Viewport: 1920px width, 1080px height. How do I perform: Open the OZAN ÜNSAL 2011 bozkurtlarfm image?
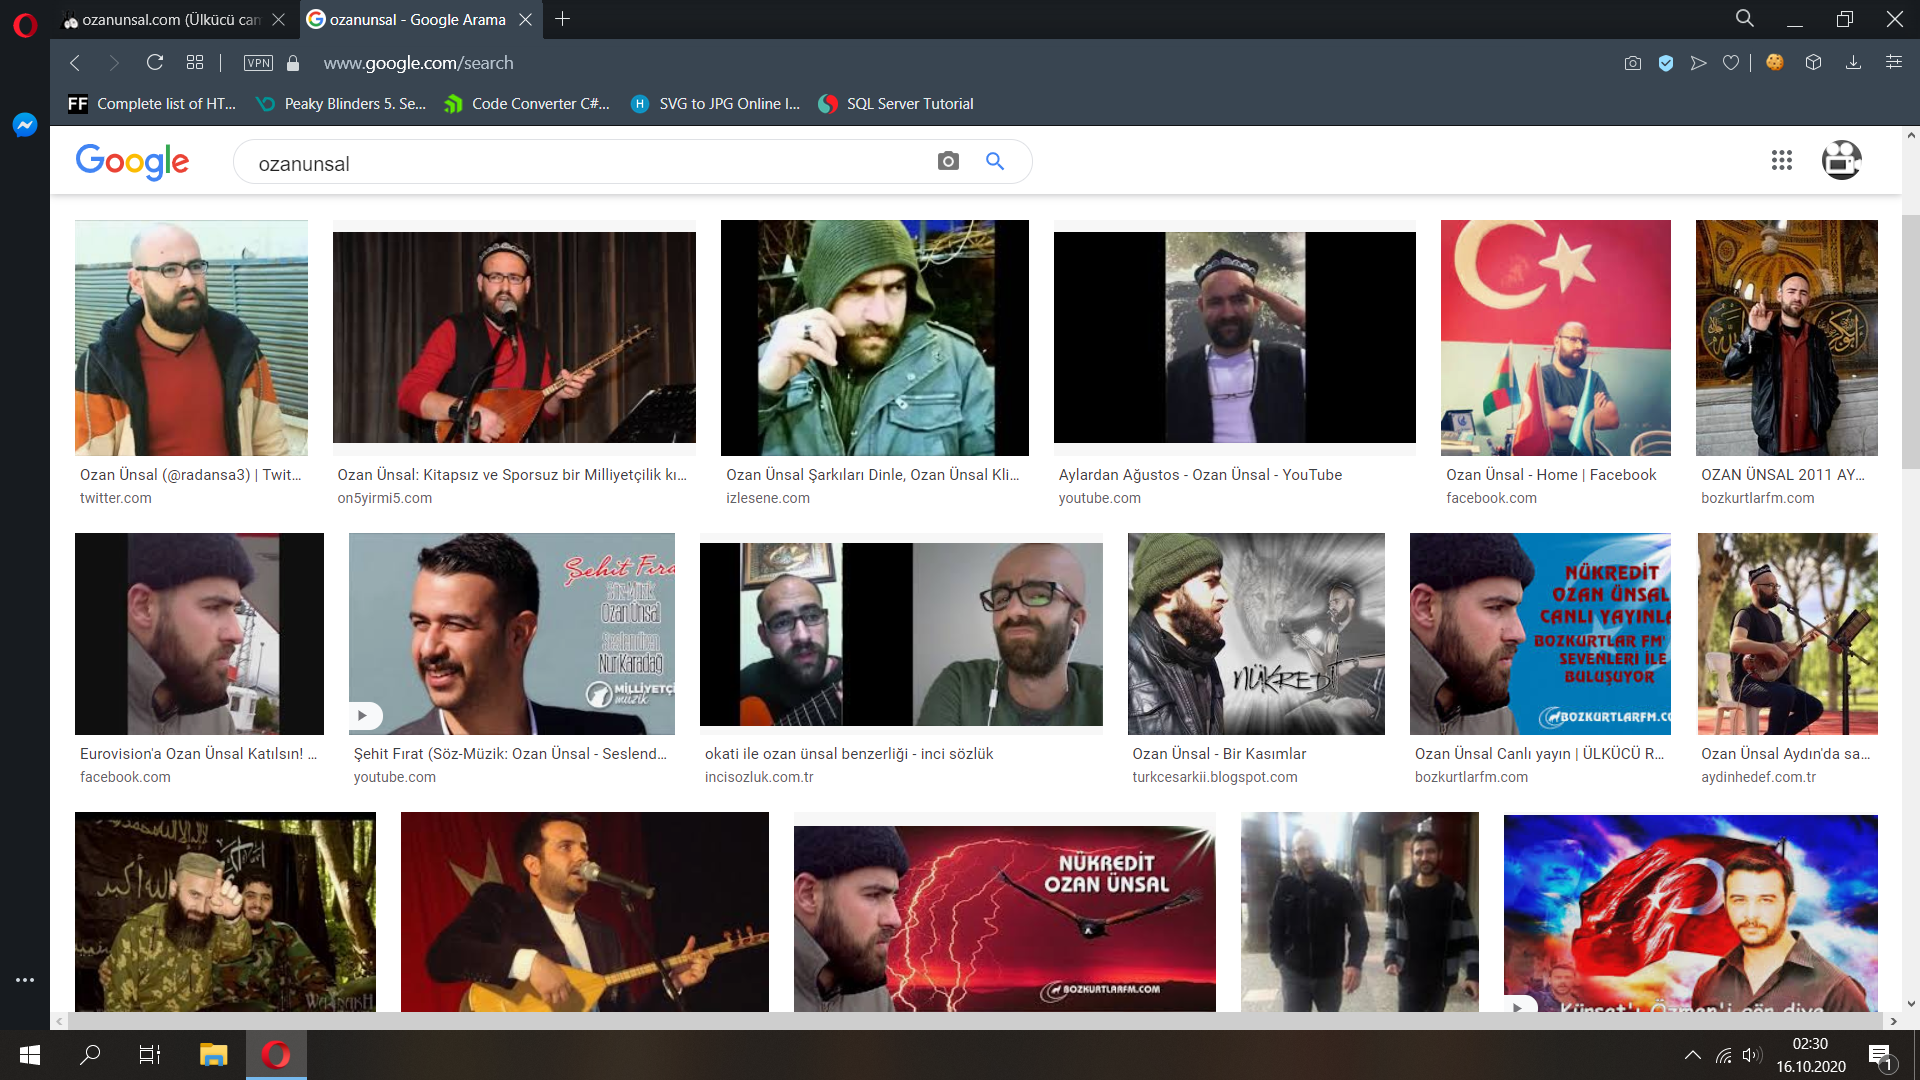pos(1787,338)
